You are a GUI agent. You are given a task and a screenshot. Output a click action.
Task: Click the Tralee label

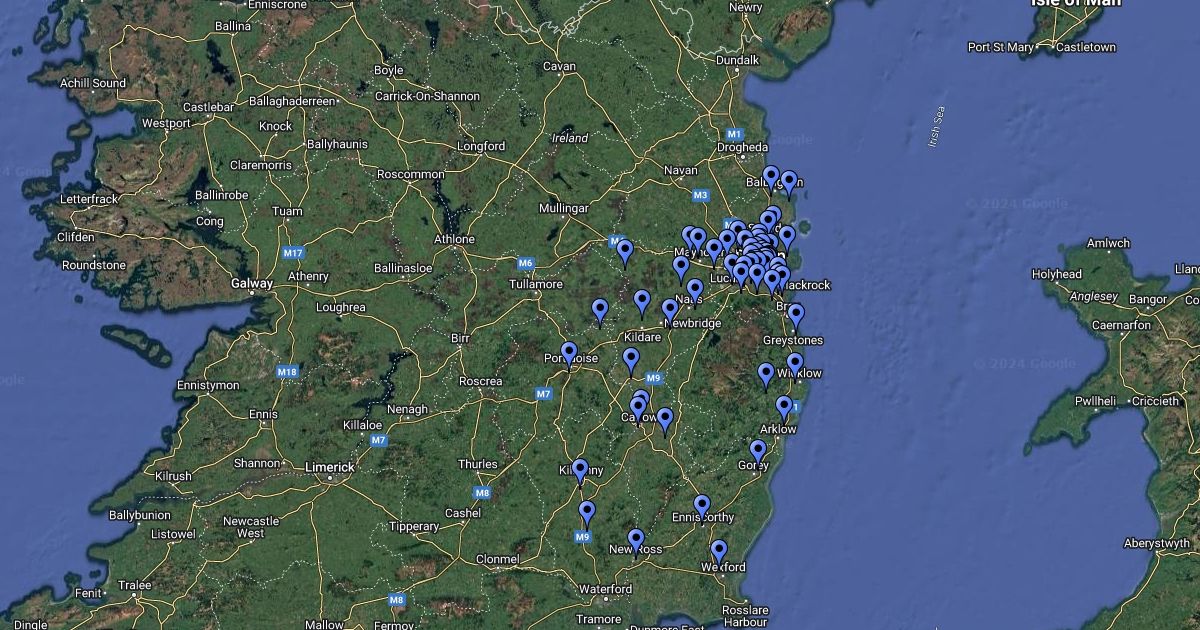tap(135, 585)
